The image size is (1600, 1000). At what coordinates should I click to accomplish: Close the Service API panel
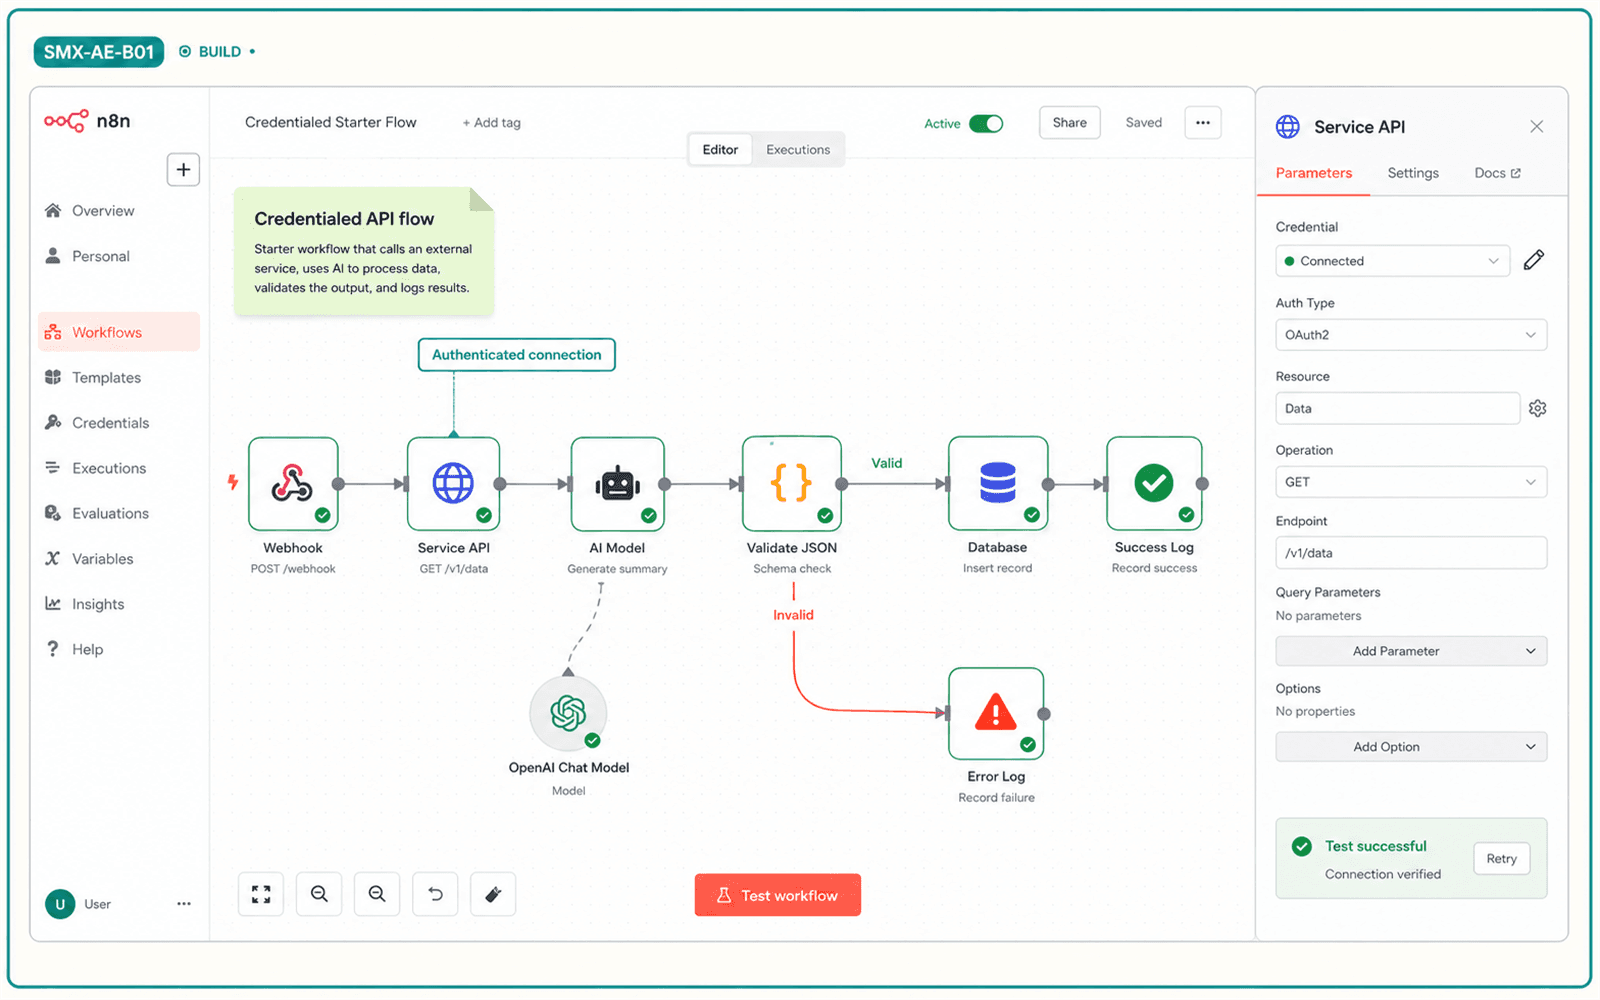(x=1536, y=127)
